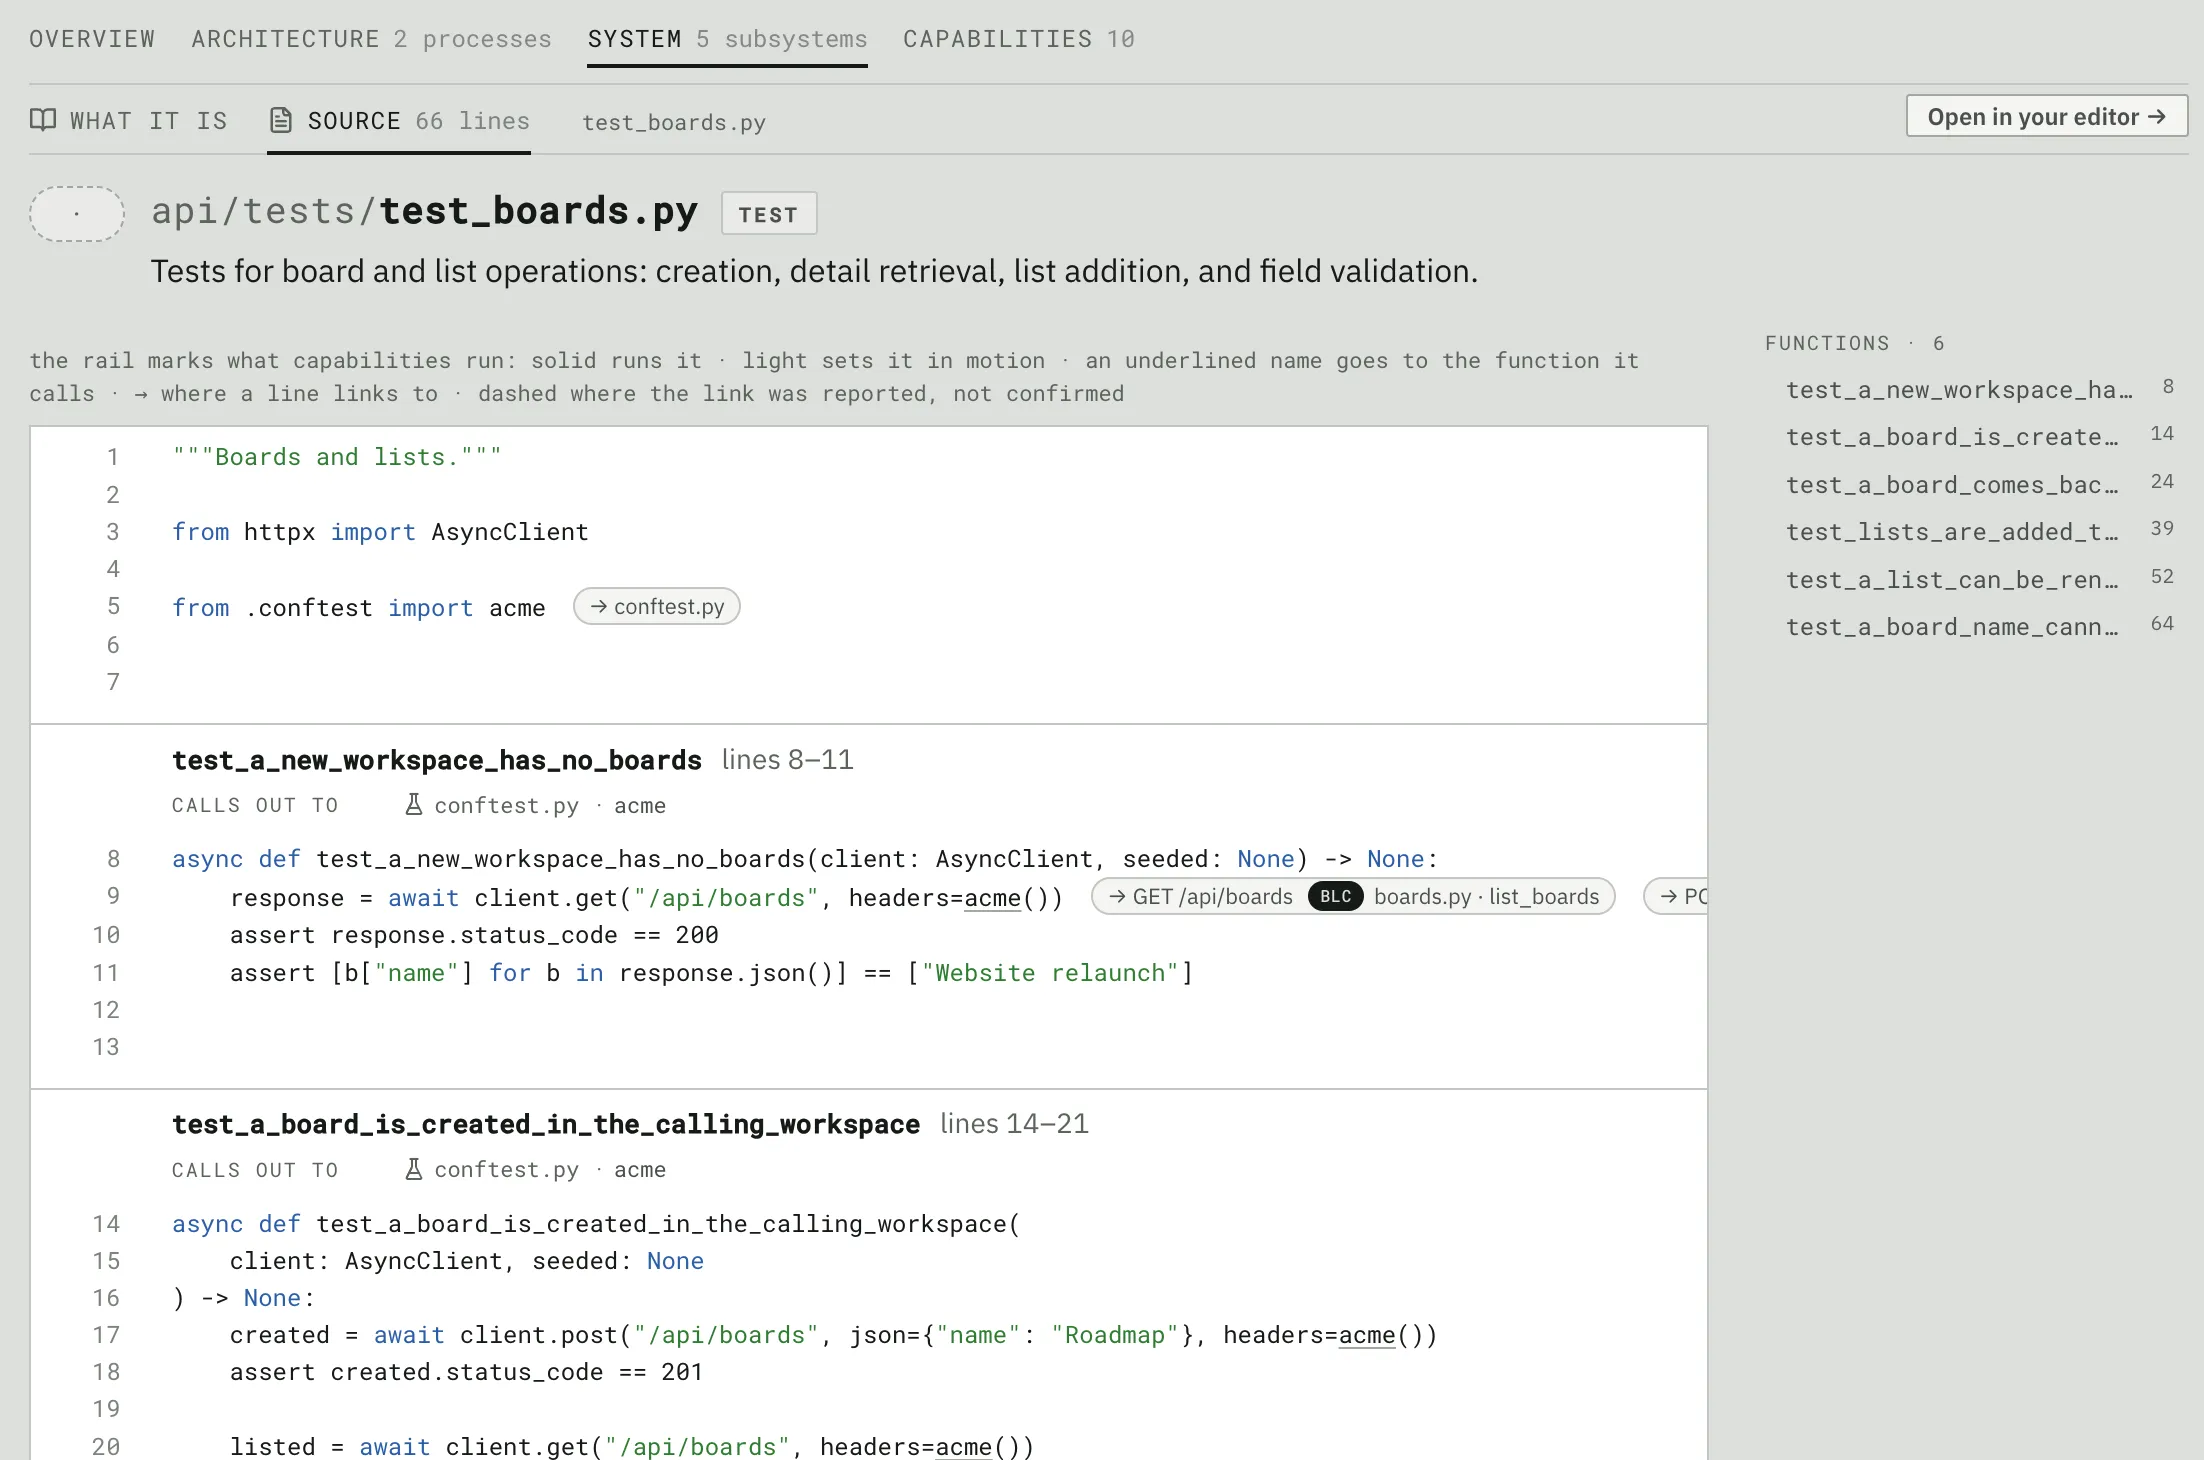The height and width of the screenshot is (1460, 2204).
Task: Jump to test_lists_are_added_t… function
Action: tap(1952, 532)
